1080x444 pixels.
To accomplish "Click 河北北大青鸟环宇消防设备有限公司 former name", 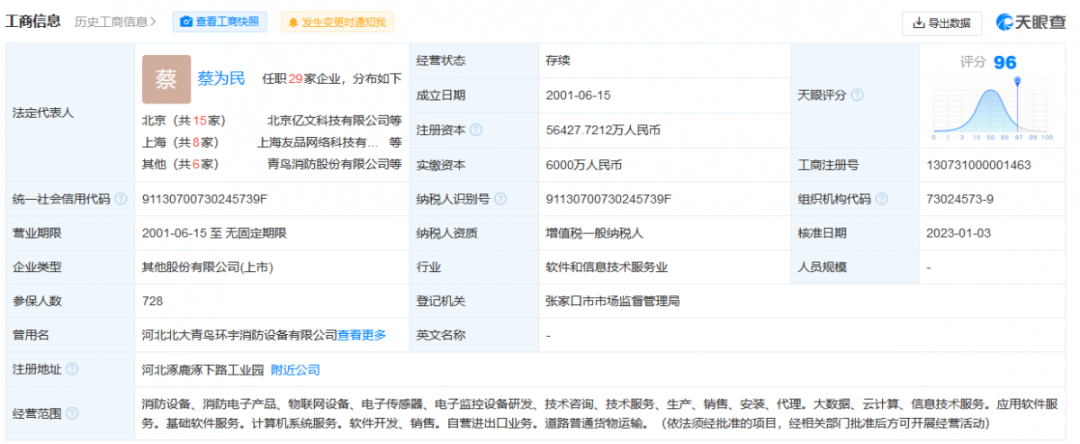I will point(240,335).
